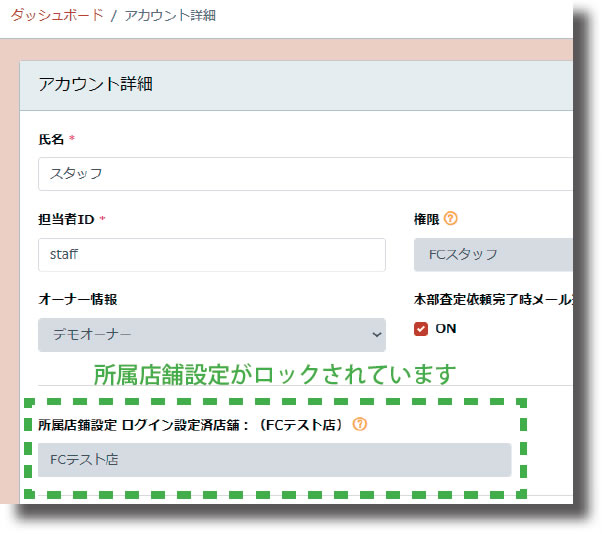Focus the 氏名 field containing スタッフ
The height and width of the screenshot is (534, 602).
click(x=305, y=173)
